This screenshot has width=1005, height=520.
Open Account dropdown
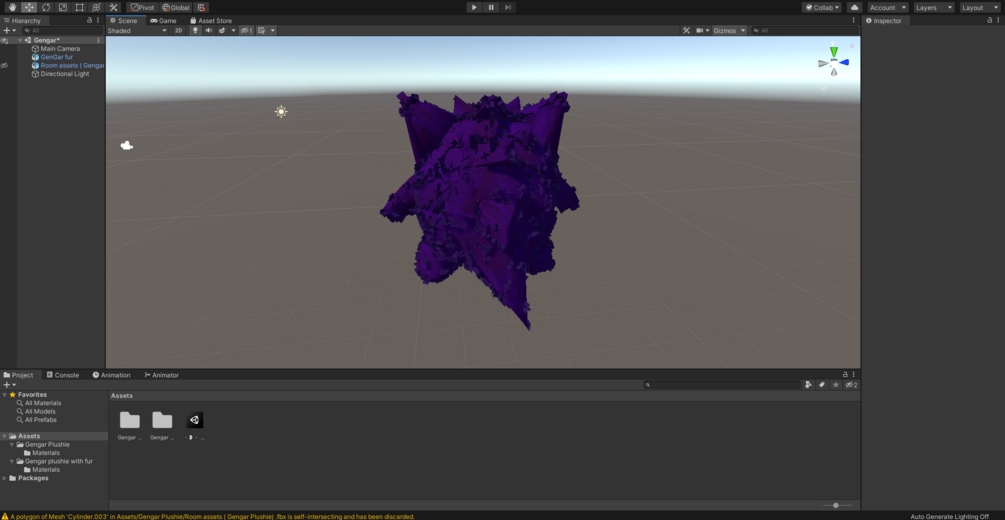(x=888, y=7)
